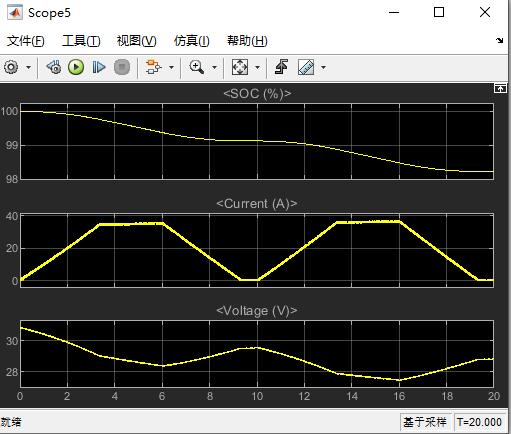Run the simulation with the green play button
Image resolution: width=511 pixels, height=434 pixels.
(x=76, y=67)
